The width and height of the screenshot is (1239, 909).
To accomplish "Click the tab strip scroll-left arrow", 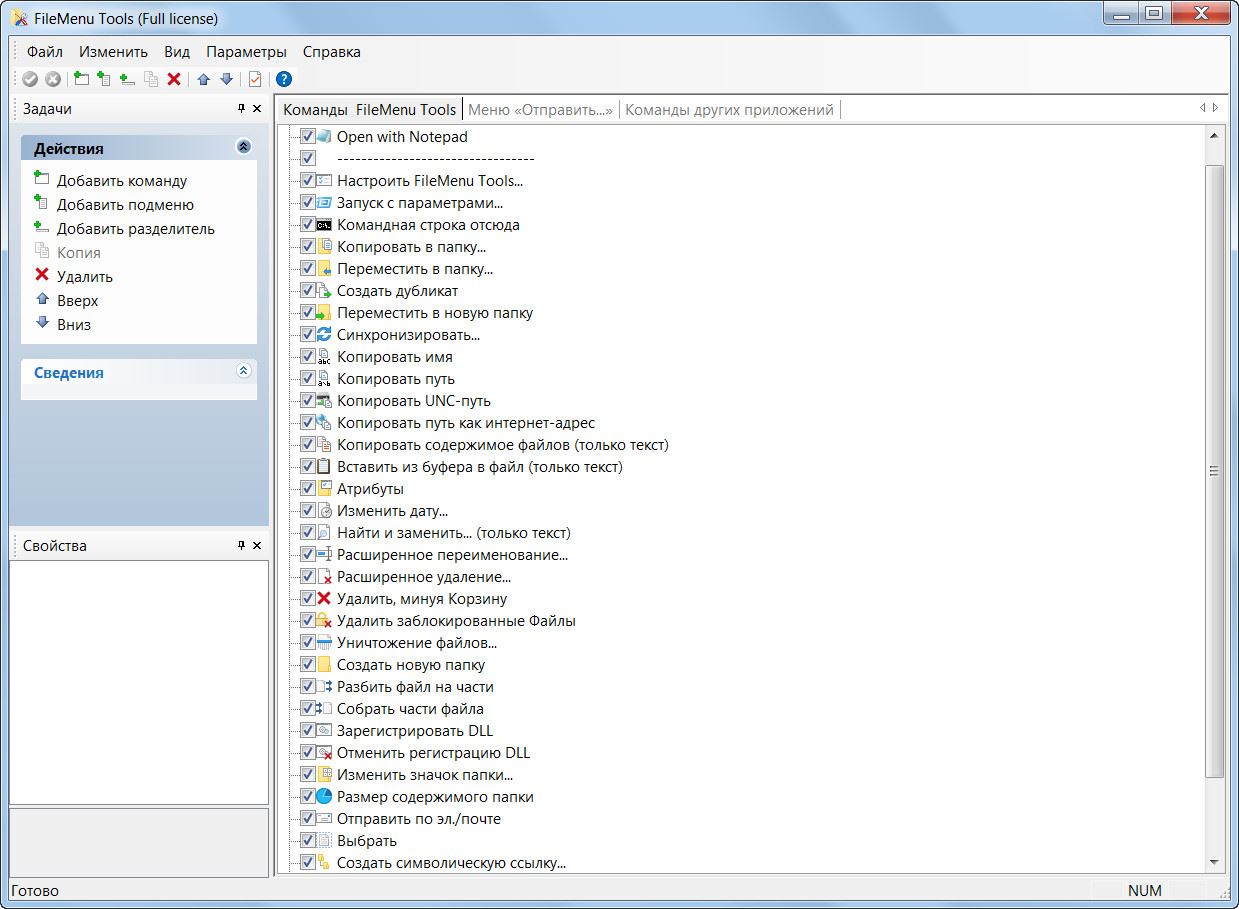I will pyautogui.click(x=1203, y=108).
